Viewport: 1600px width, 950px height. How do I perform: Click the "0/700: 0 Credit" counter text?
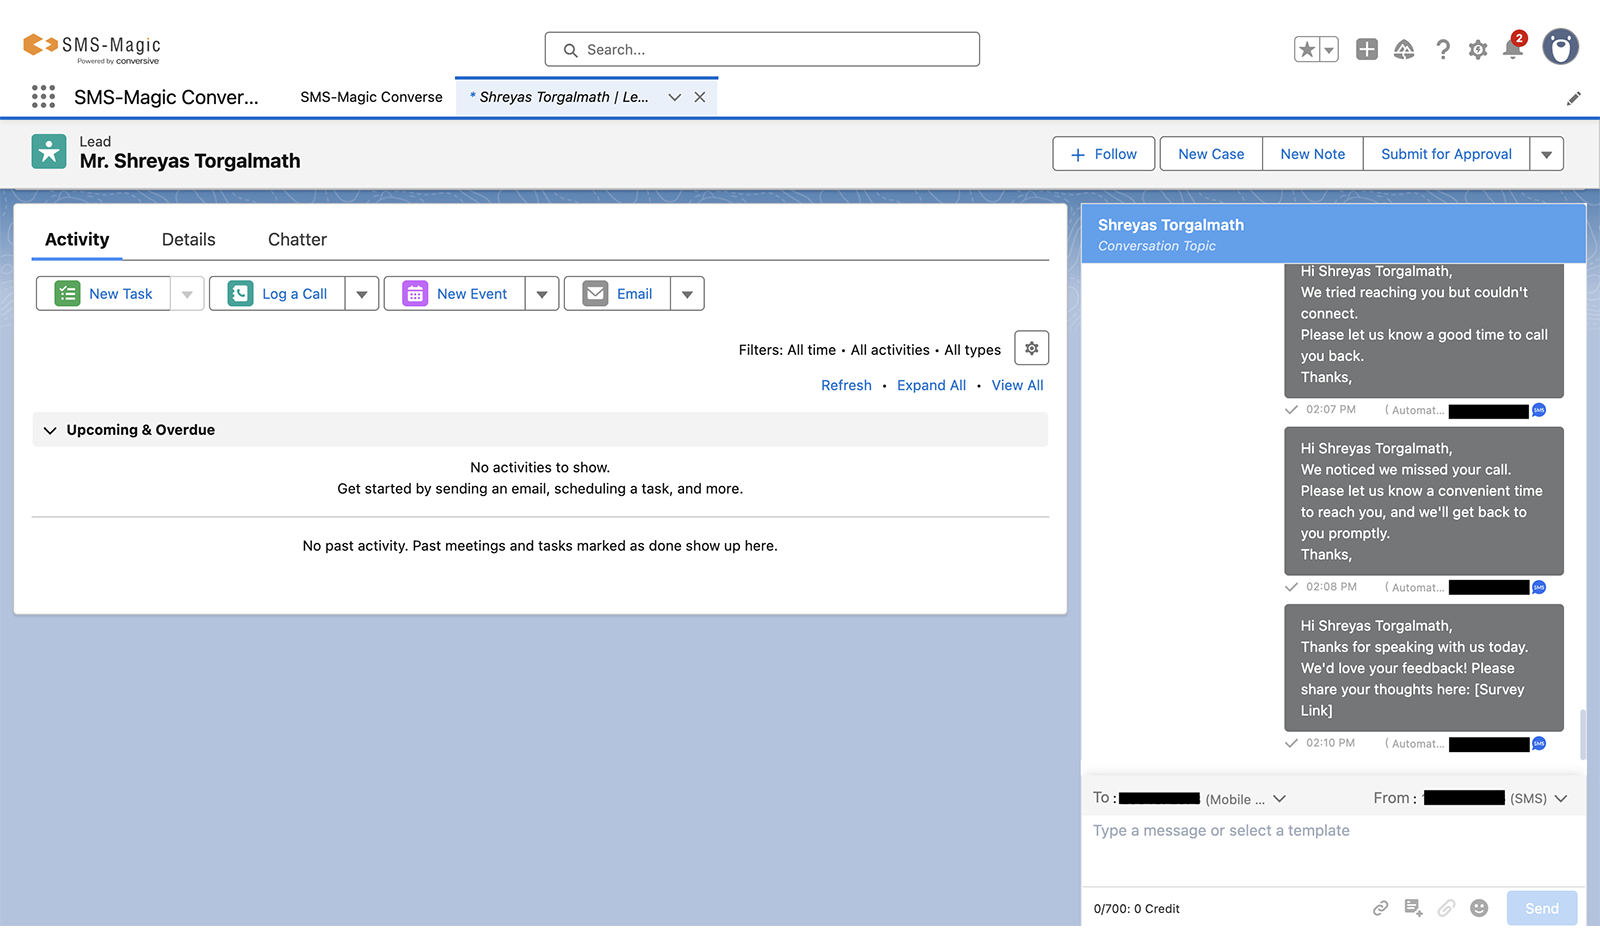(1137, 909)
